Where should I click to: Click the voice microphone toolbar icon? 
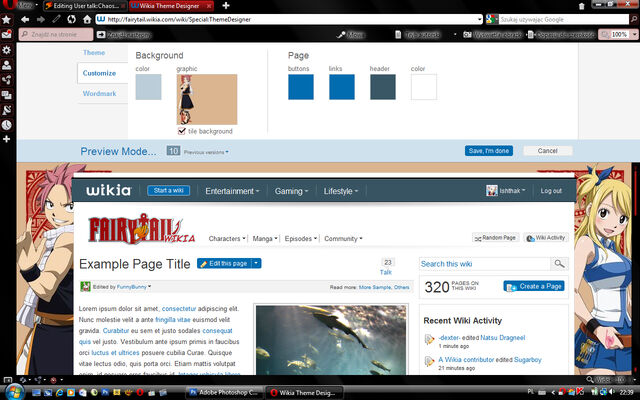pyautogui.click(x=340, y=35)
